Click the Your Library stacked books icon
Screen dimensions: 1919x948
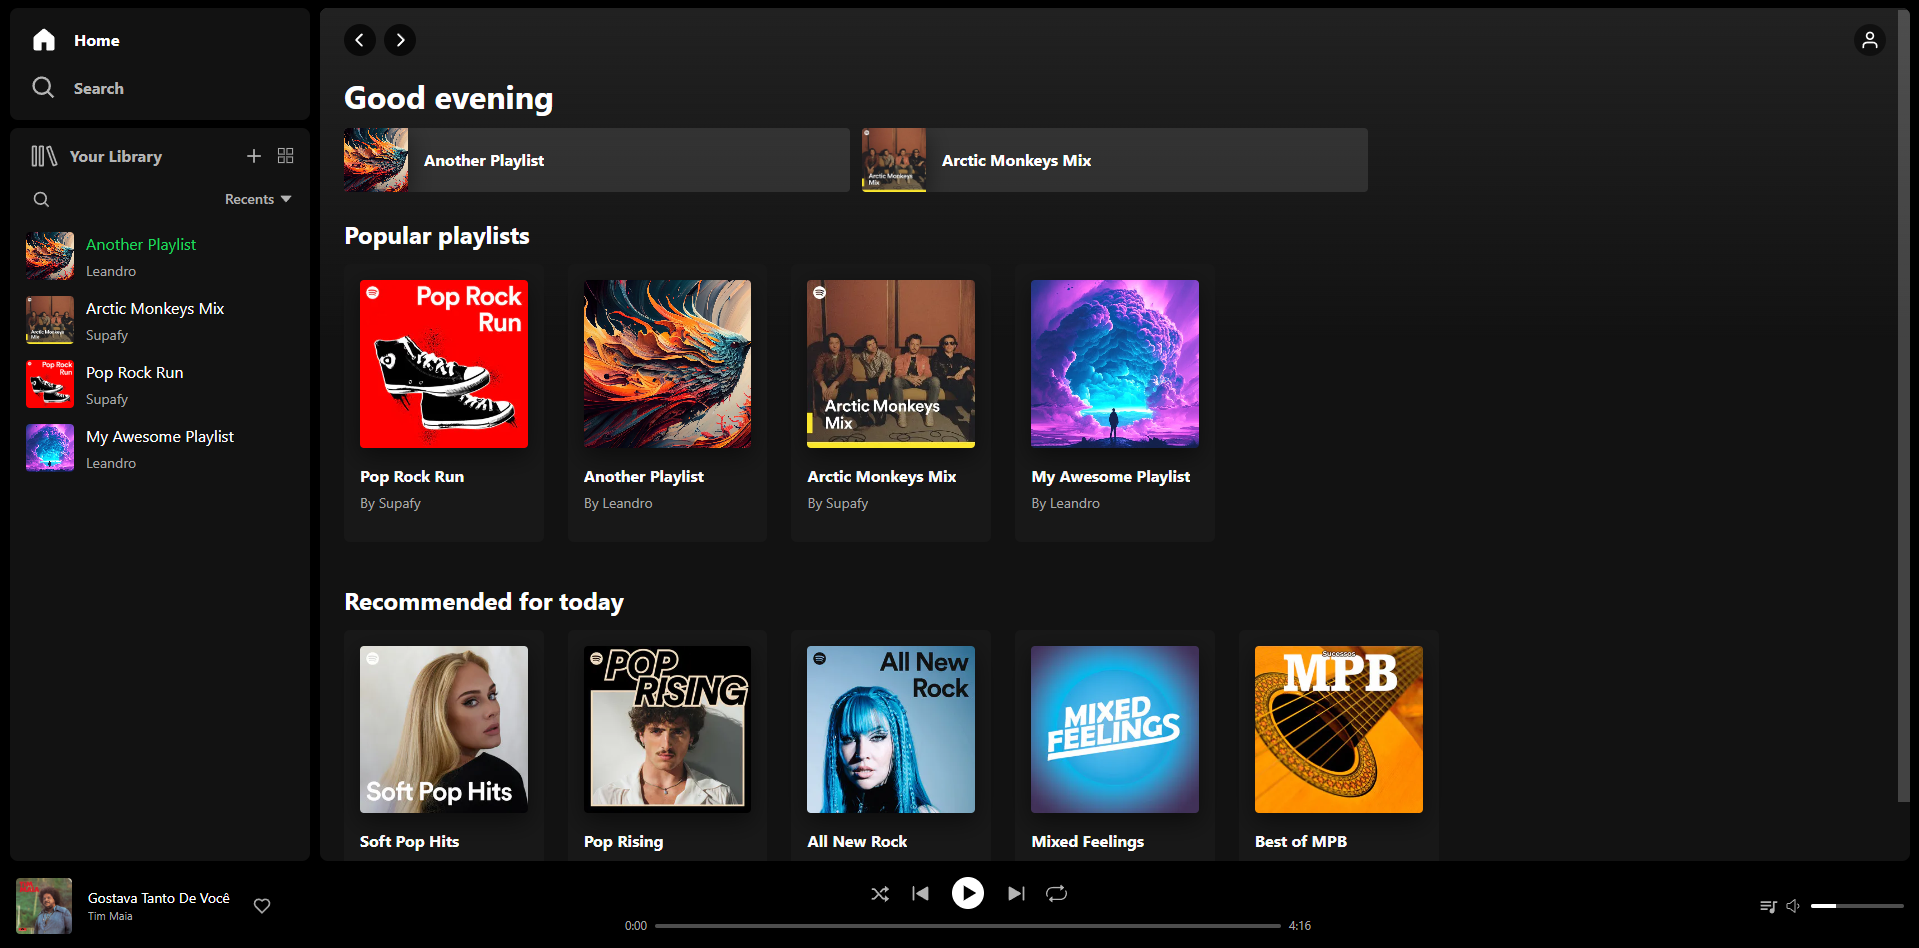tap(44, 156)
